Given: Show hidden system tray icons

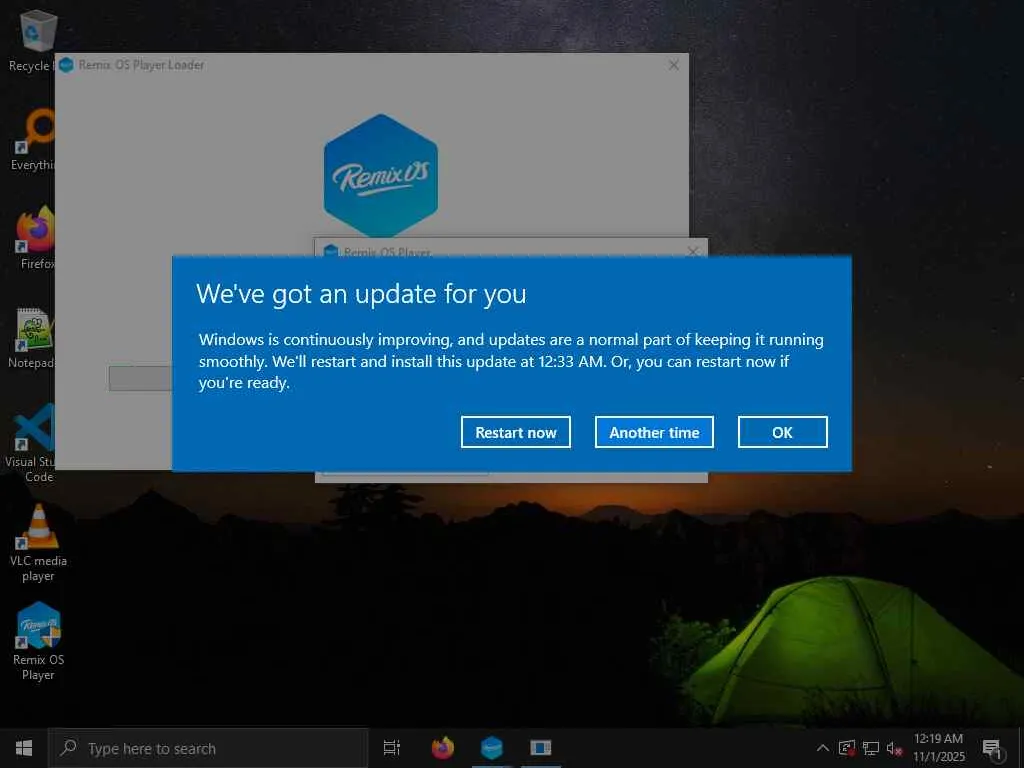Looking at the screenshot, I should pyautogui.click(x=823, y=748).
